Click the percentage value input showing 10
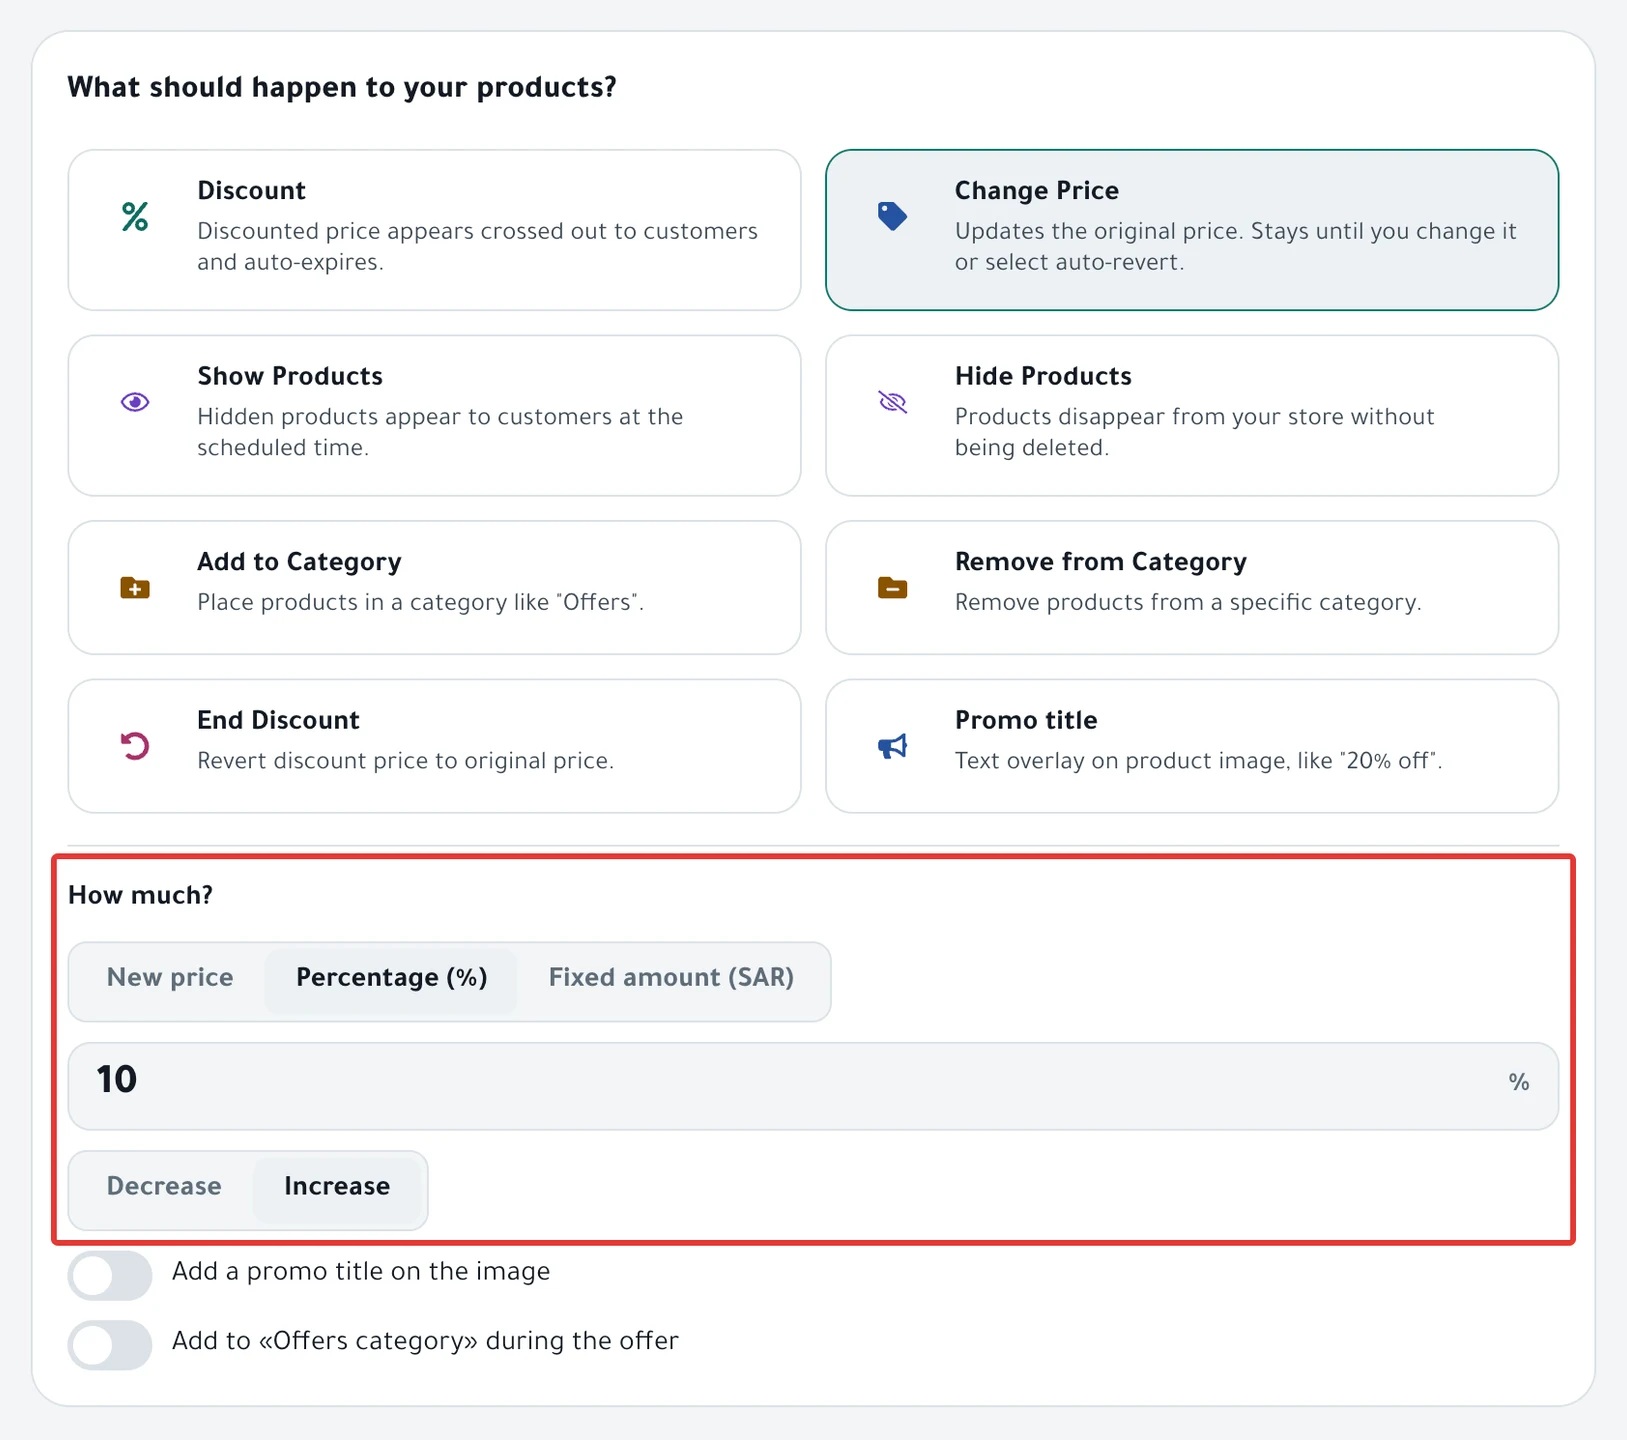1627x1440 pixels. click(813, 1086)
